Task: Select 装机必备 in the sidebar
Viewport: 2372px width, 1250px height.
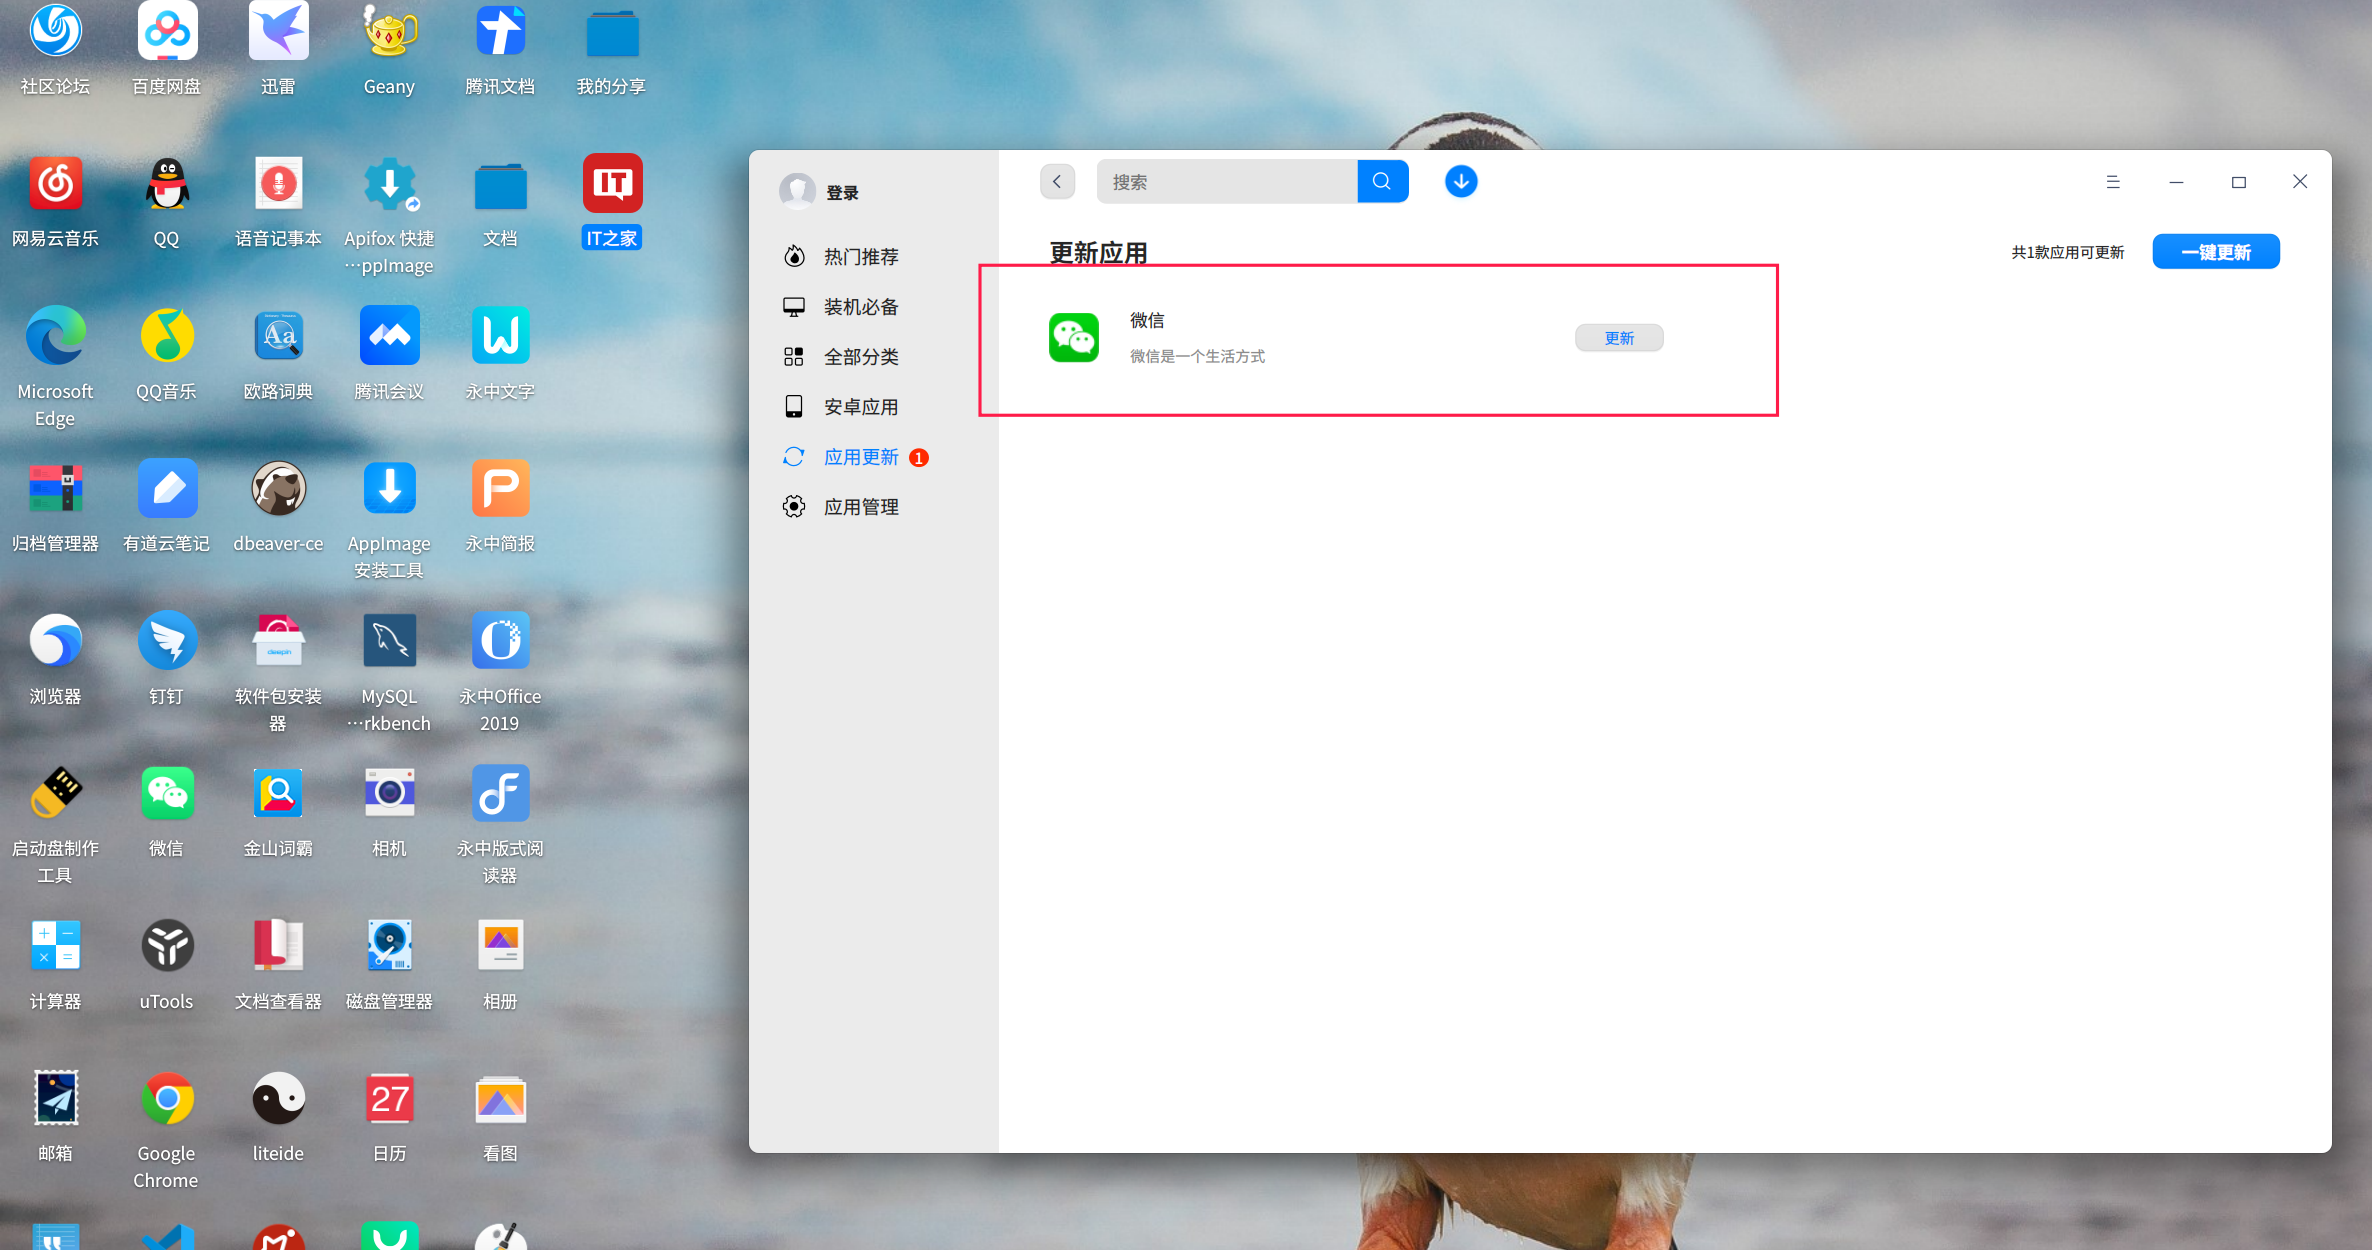Action: [860, 306]
